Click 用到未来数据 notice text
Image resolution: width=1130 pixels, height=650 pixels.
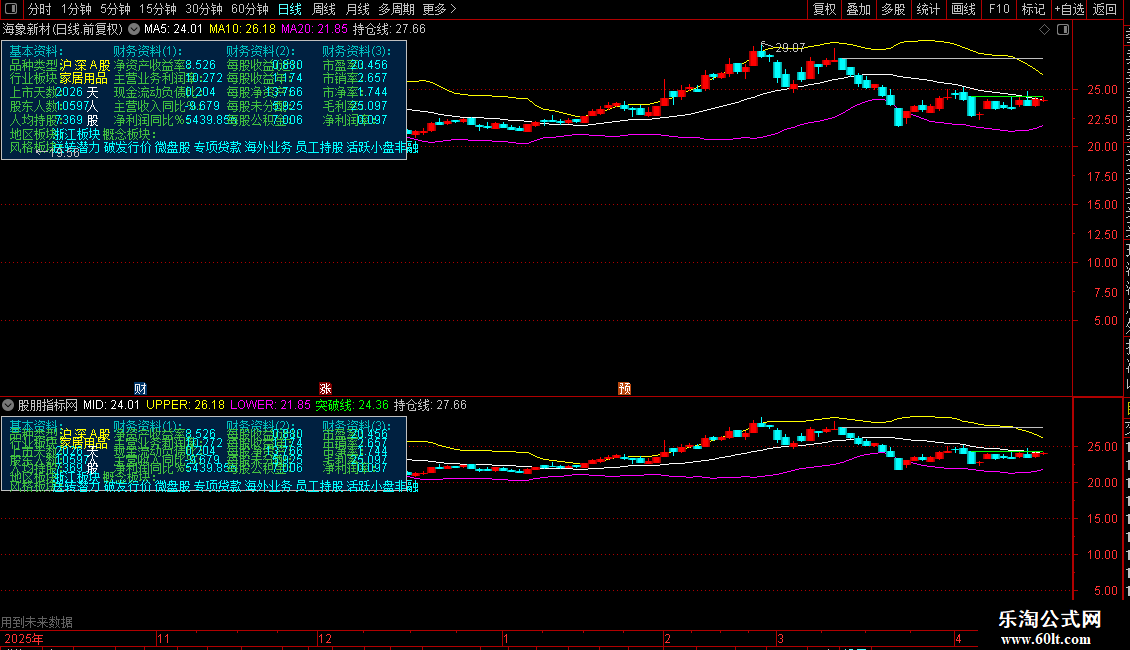37,622
